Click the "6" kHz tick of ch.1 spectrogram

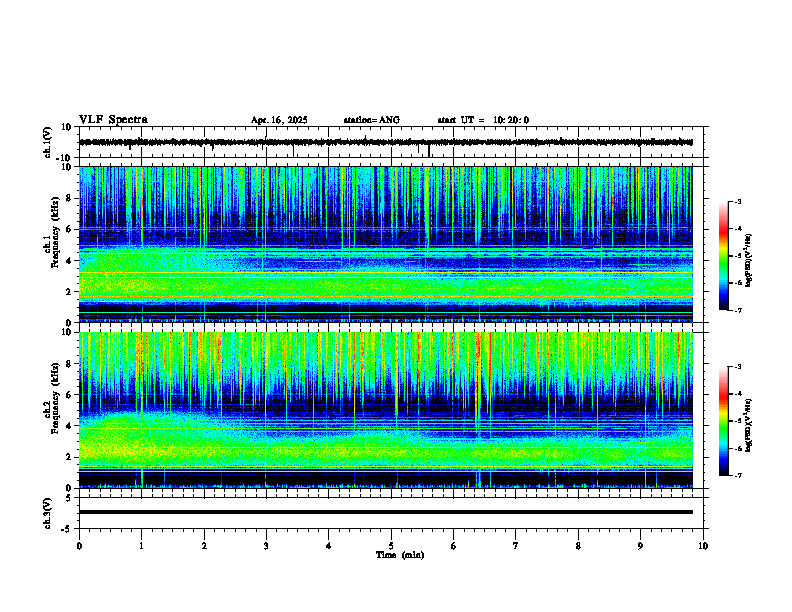pyautogui.click(x=70, y=229)
